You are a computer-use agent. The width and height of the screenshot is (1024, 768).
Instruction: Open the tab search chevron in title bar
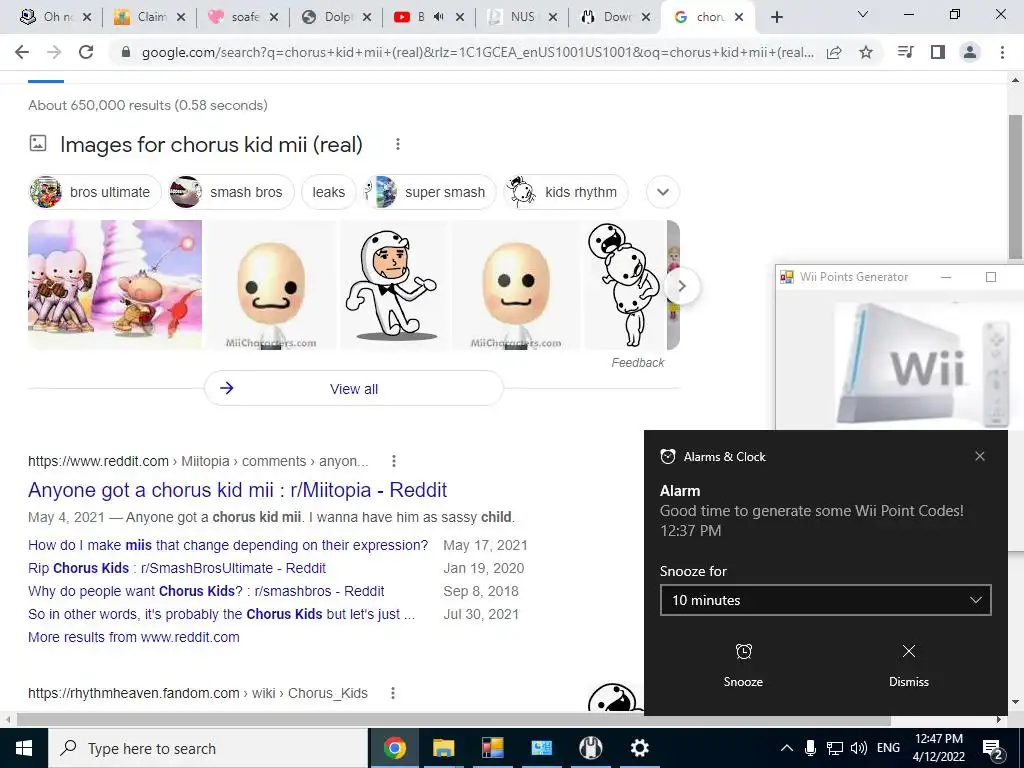click(863, 14)
